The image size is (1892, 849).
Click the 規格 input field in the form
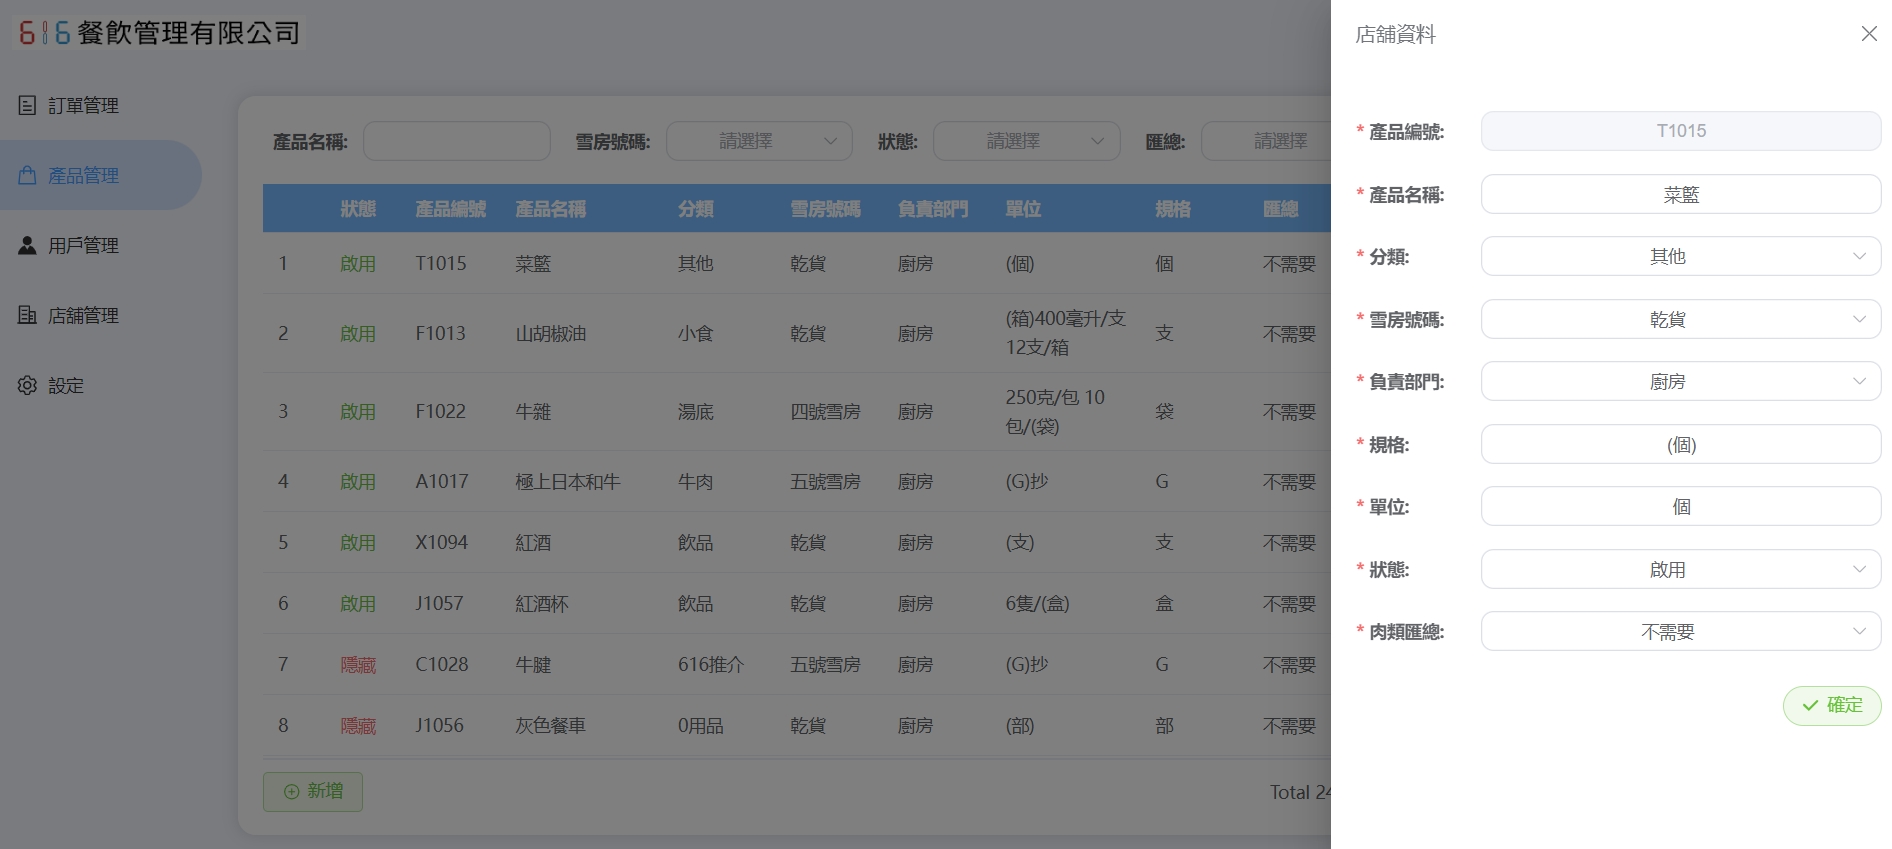click(x=1680, y=445)
